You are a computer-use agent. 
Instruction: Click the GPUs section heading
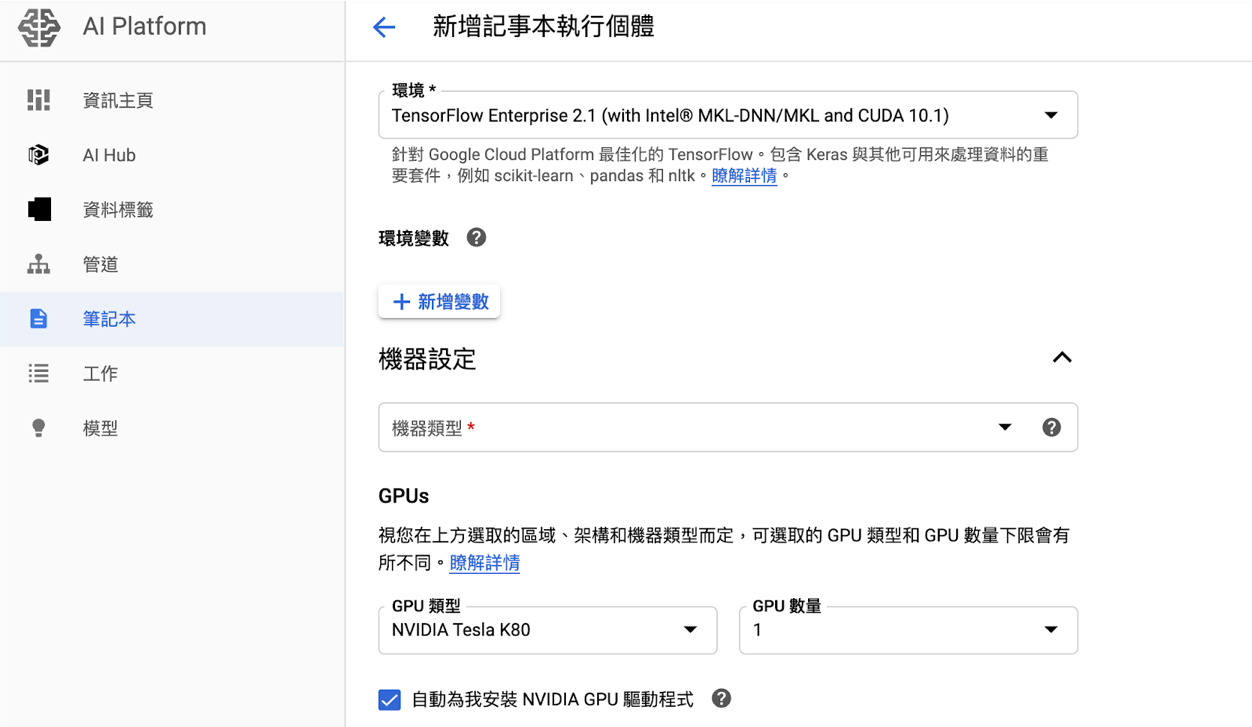pyautogui.click(x=404, y=496)
